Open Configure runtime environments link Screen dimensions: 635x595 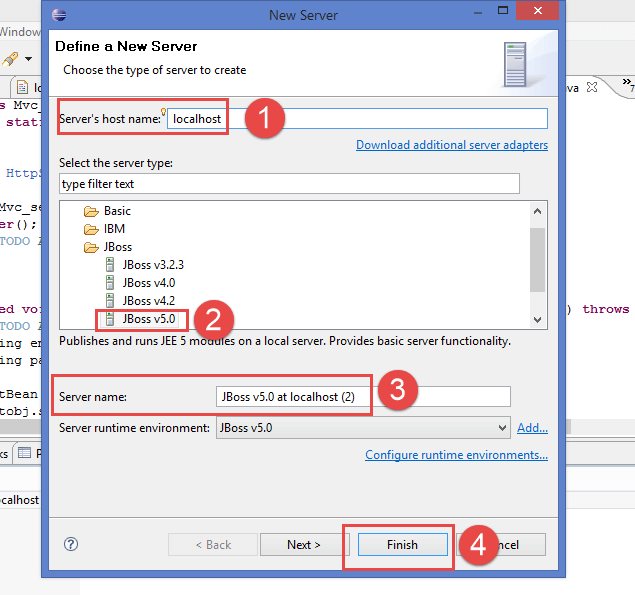[456, 455]
